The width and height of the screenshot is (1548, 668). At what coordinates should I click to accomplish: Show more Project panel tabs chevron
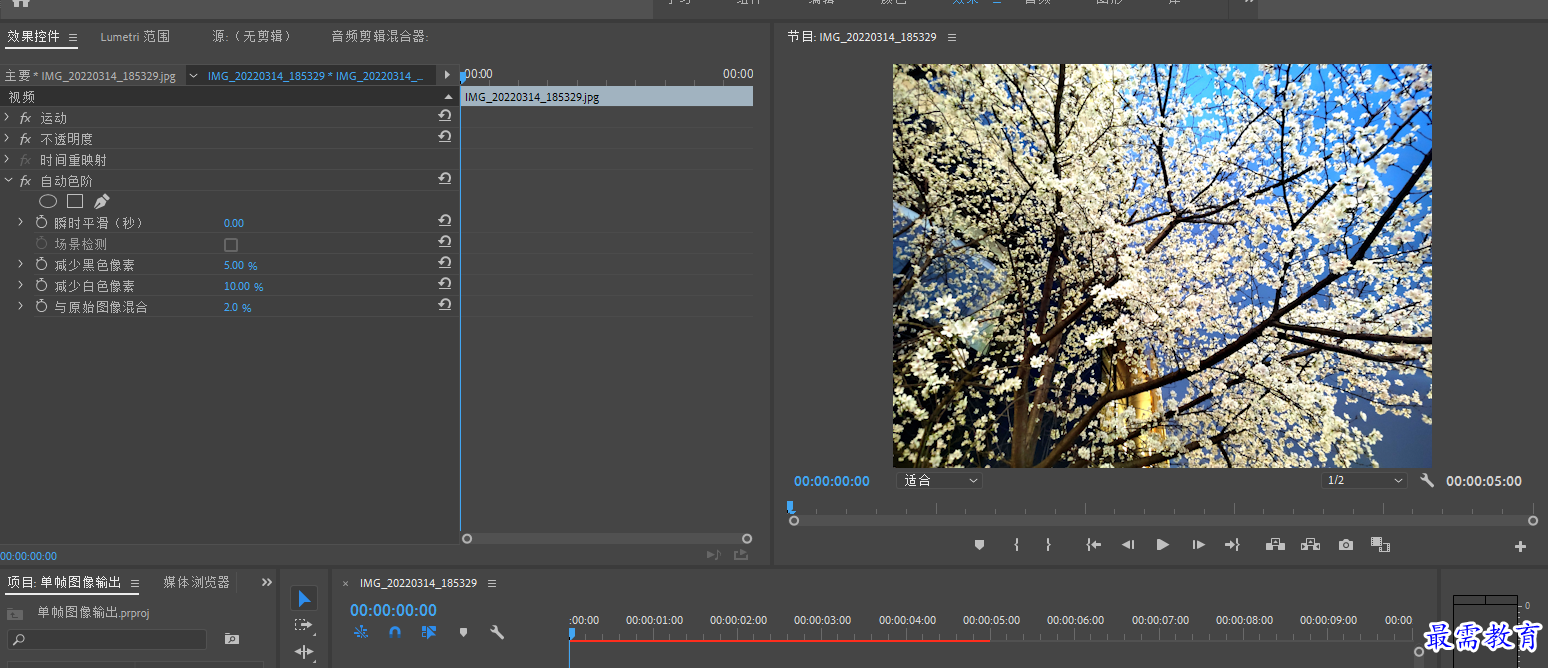point(267,582)
